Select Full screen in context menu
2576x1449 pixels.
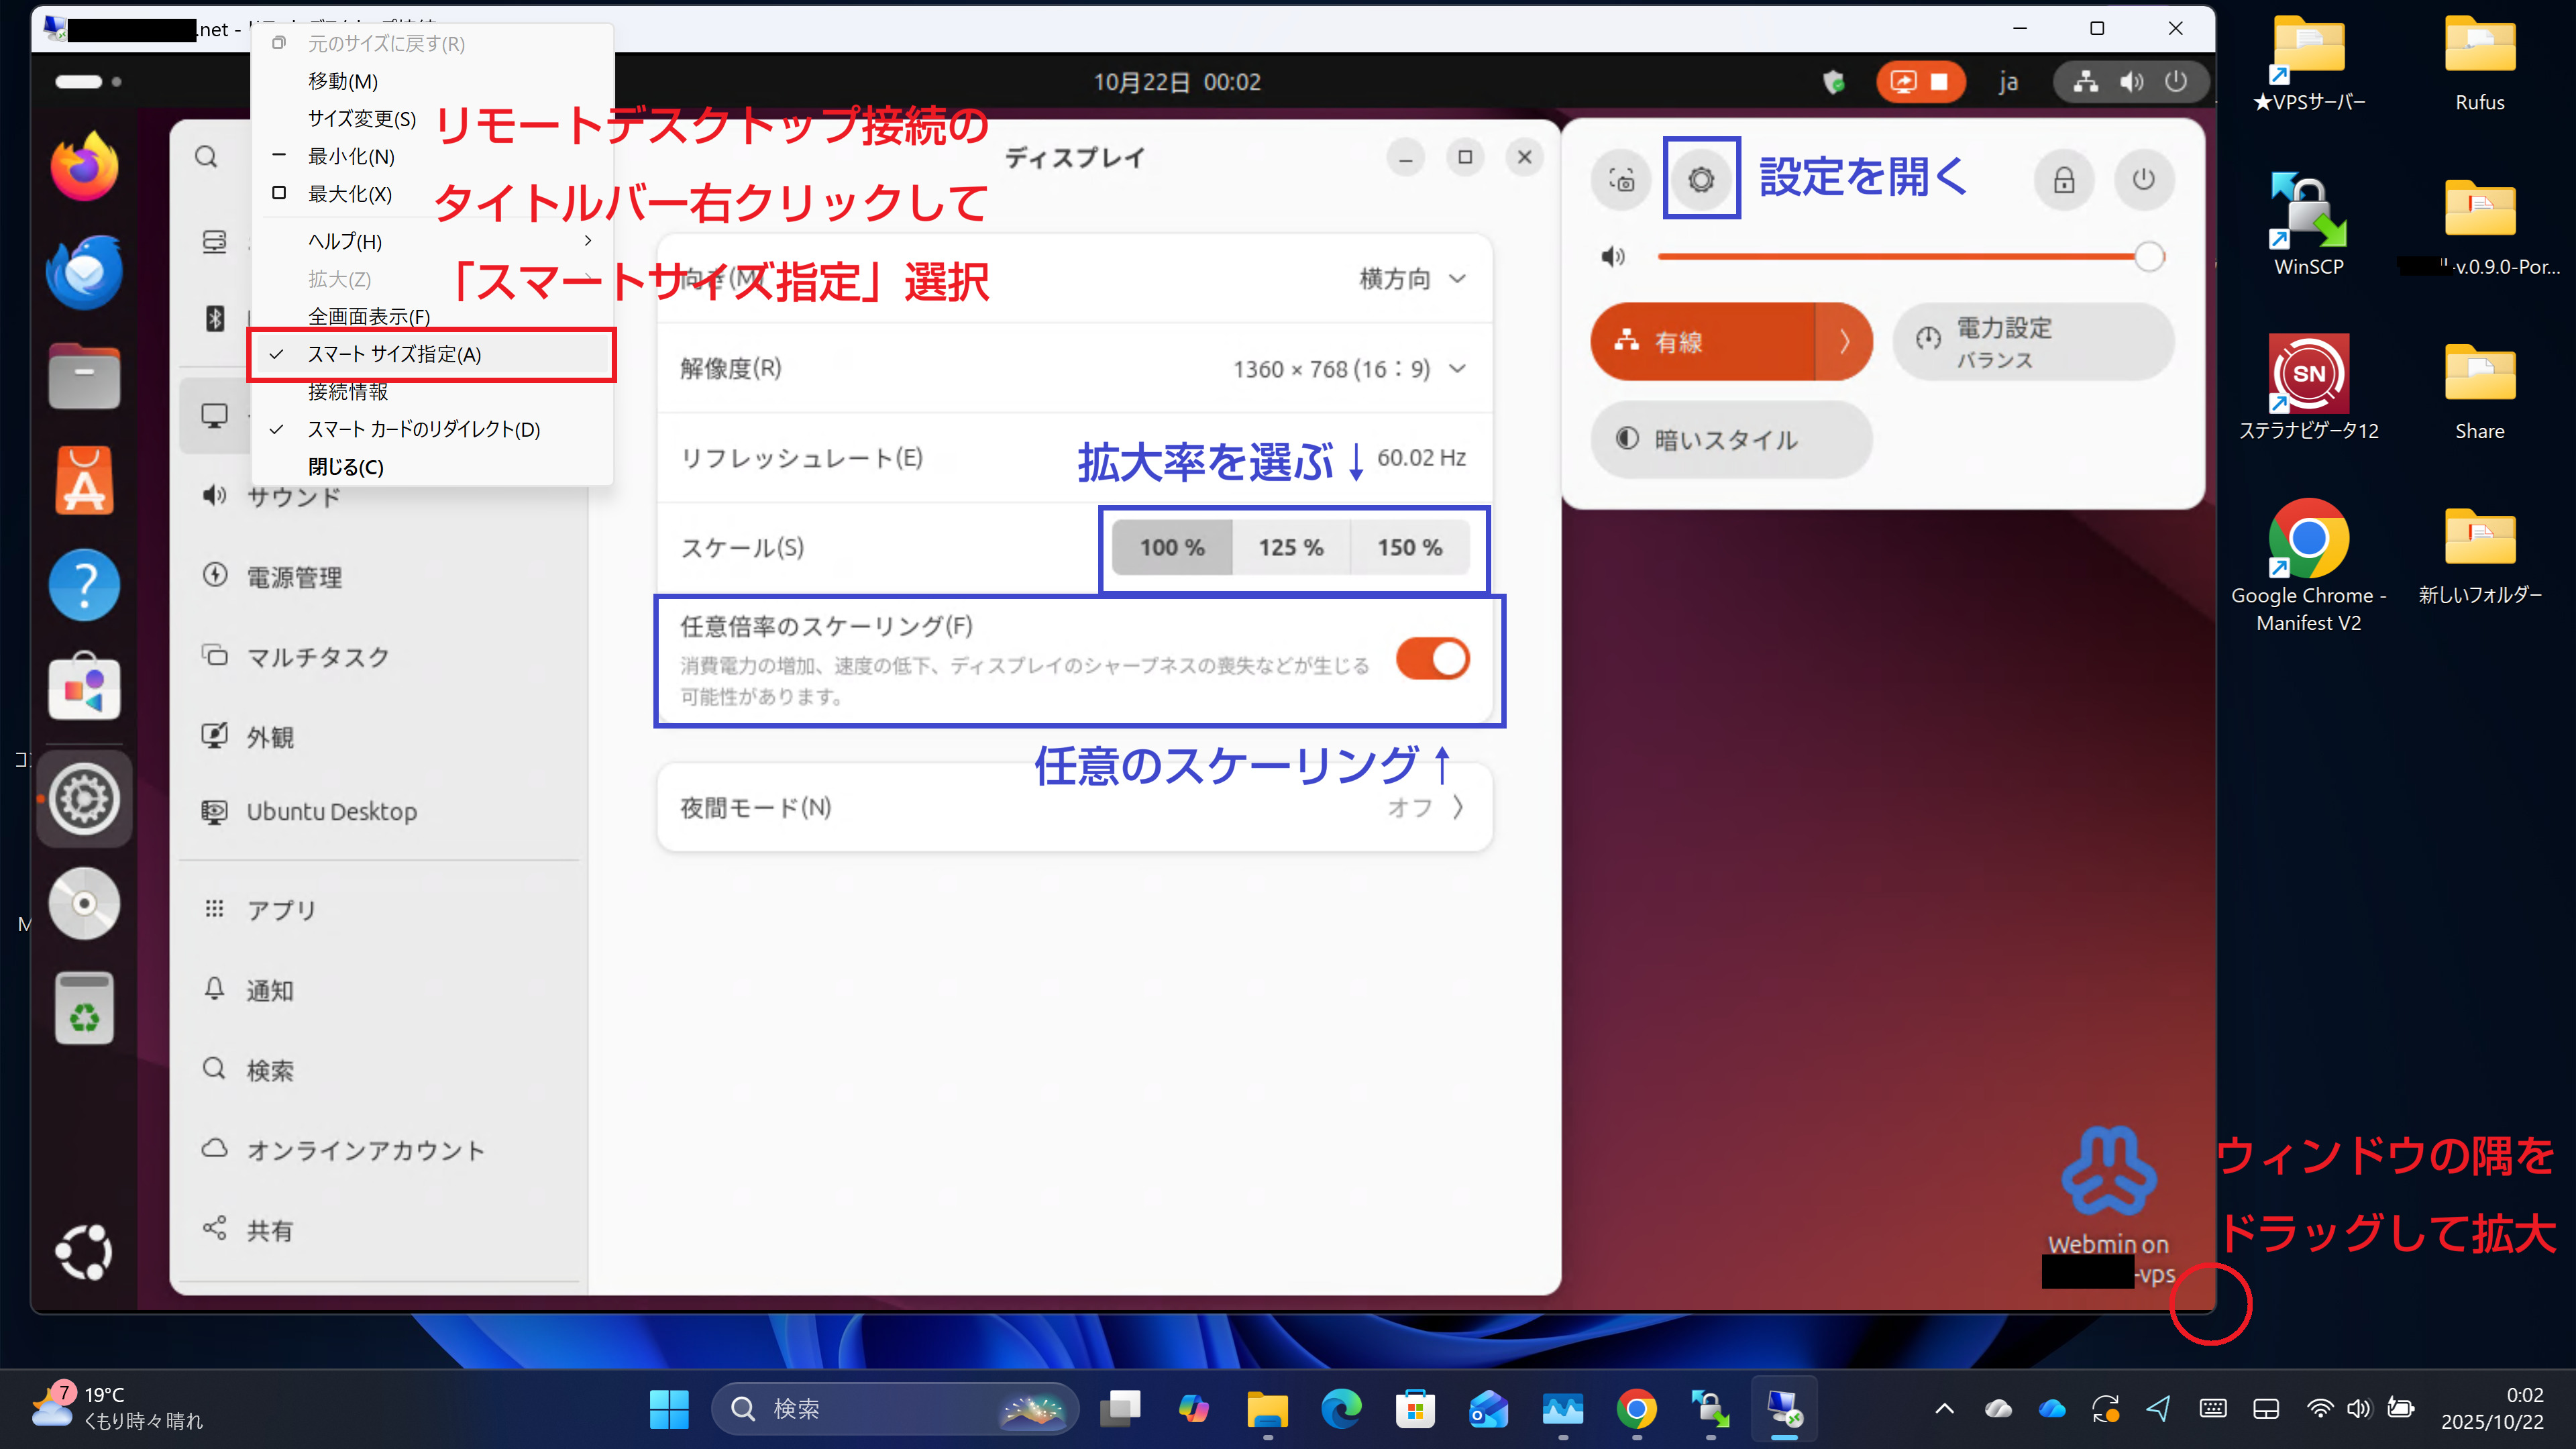point(368,316)
